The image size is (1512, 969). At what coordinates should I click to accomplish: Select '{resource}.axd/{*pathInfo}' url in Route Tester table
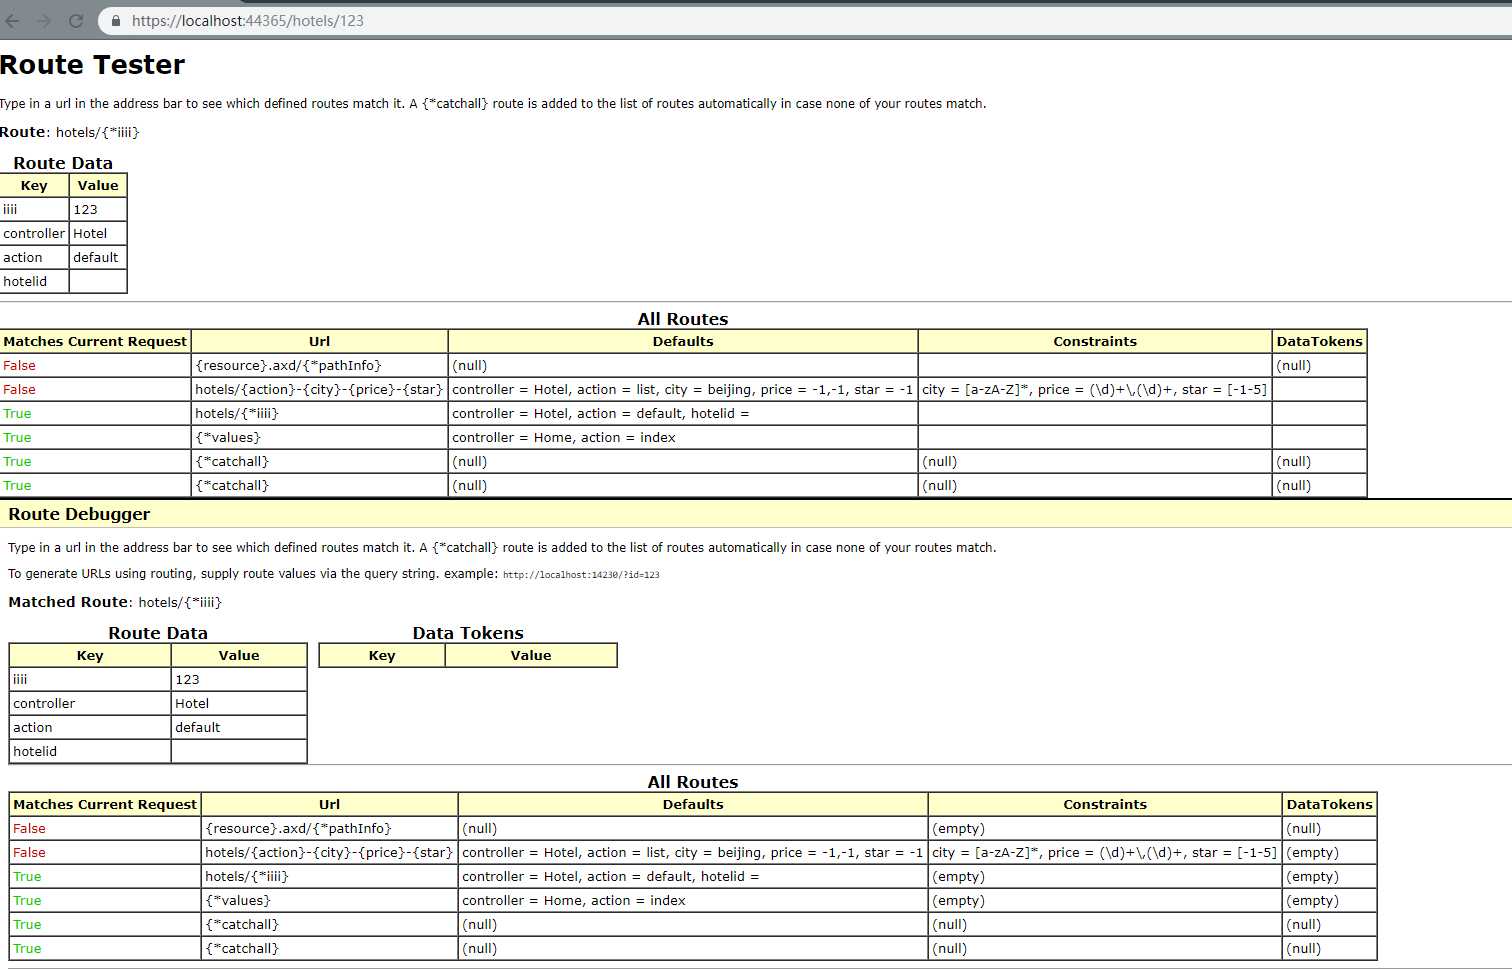(319, 365)
